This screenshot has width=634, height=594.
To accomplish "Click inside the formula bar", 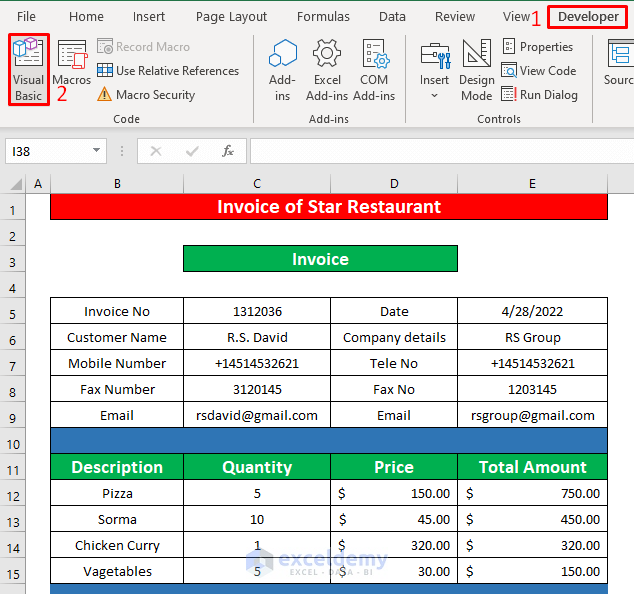I will pyautogui.click(x=440, y=151).
